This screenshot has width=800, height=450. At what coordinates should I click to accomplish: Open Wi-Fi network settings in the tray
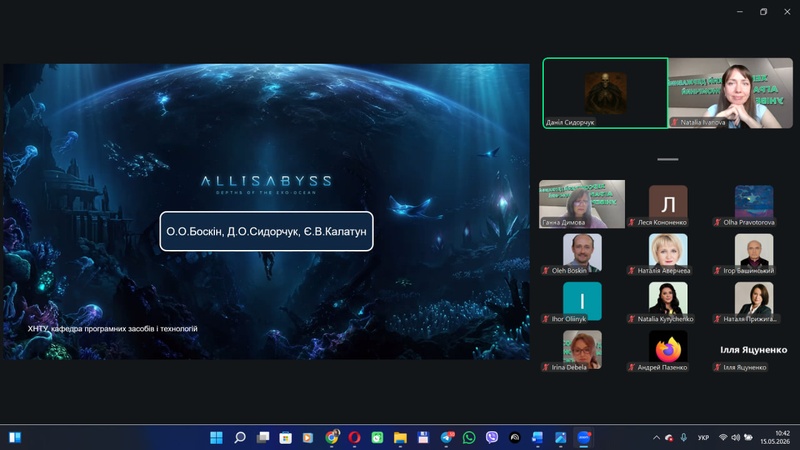723,437
